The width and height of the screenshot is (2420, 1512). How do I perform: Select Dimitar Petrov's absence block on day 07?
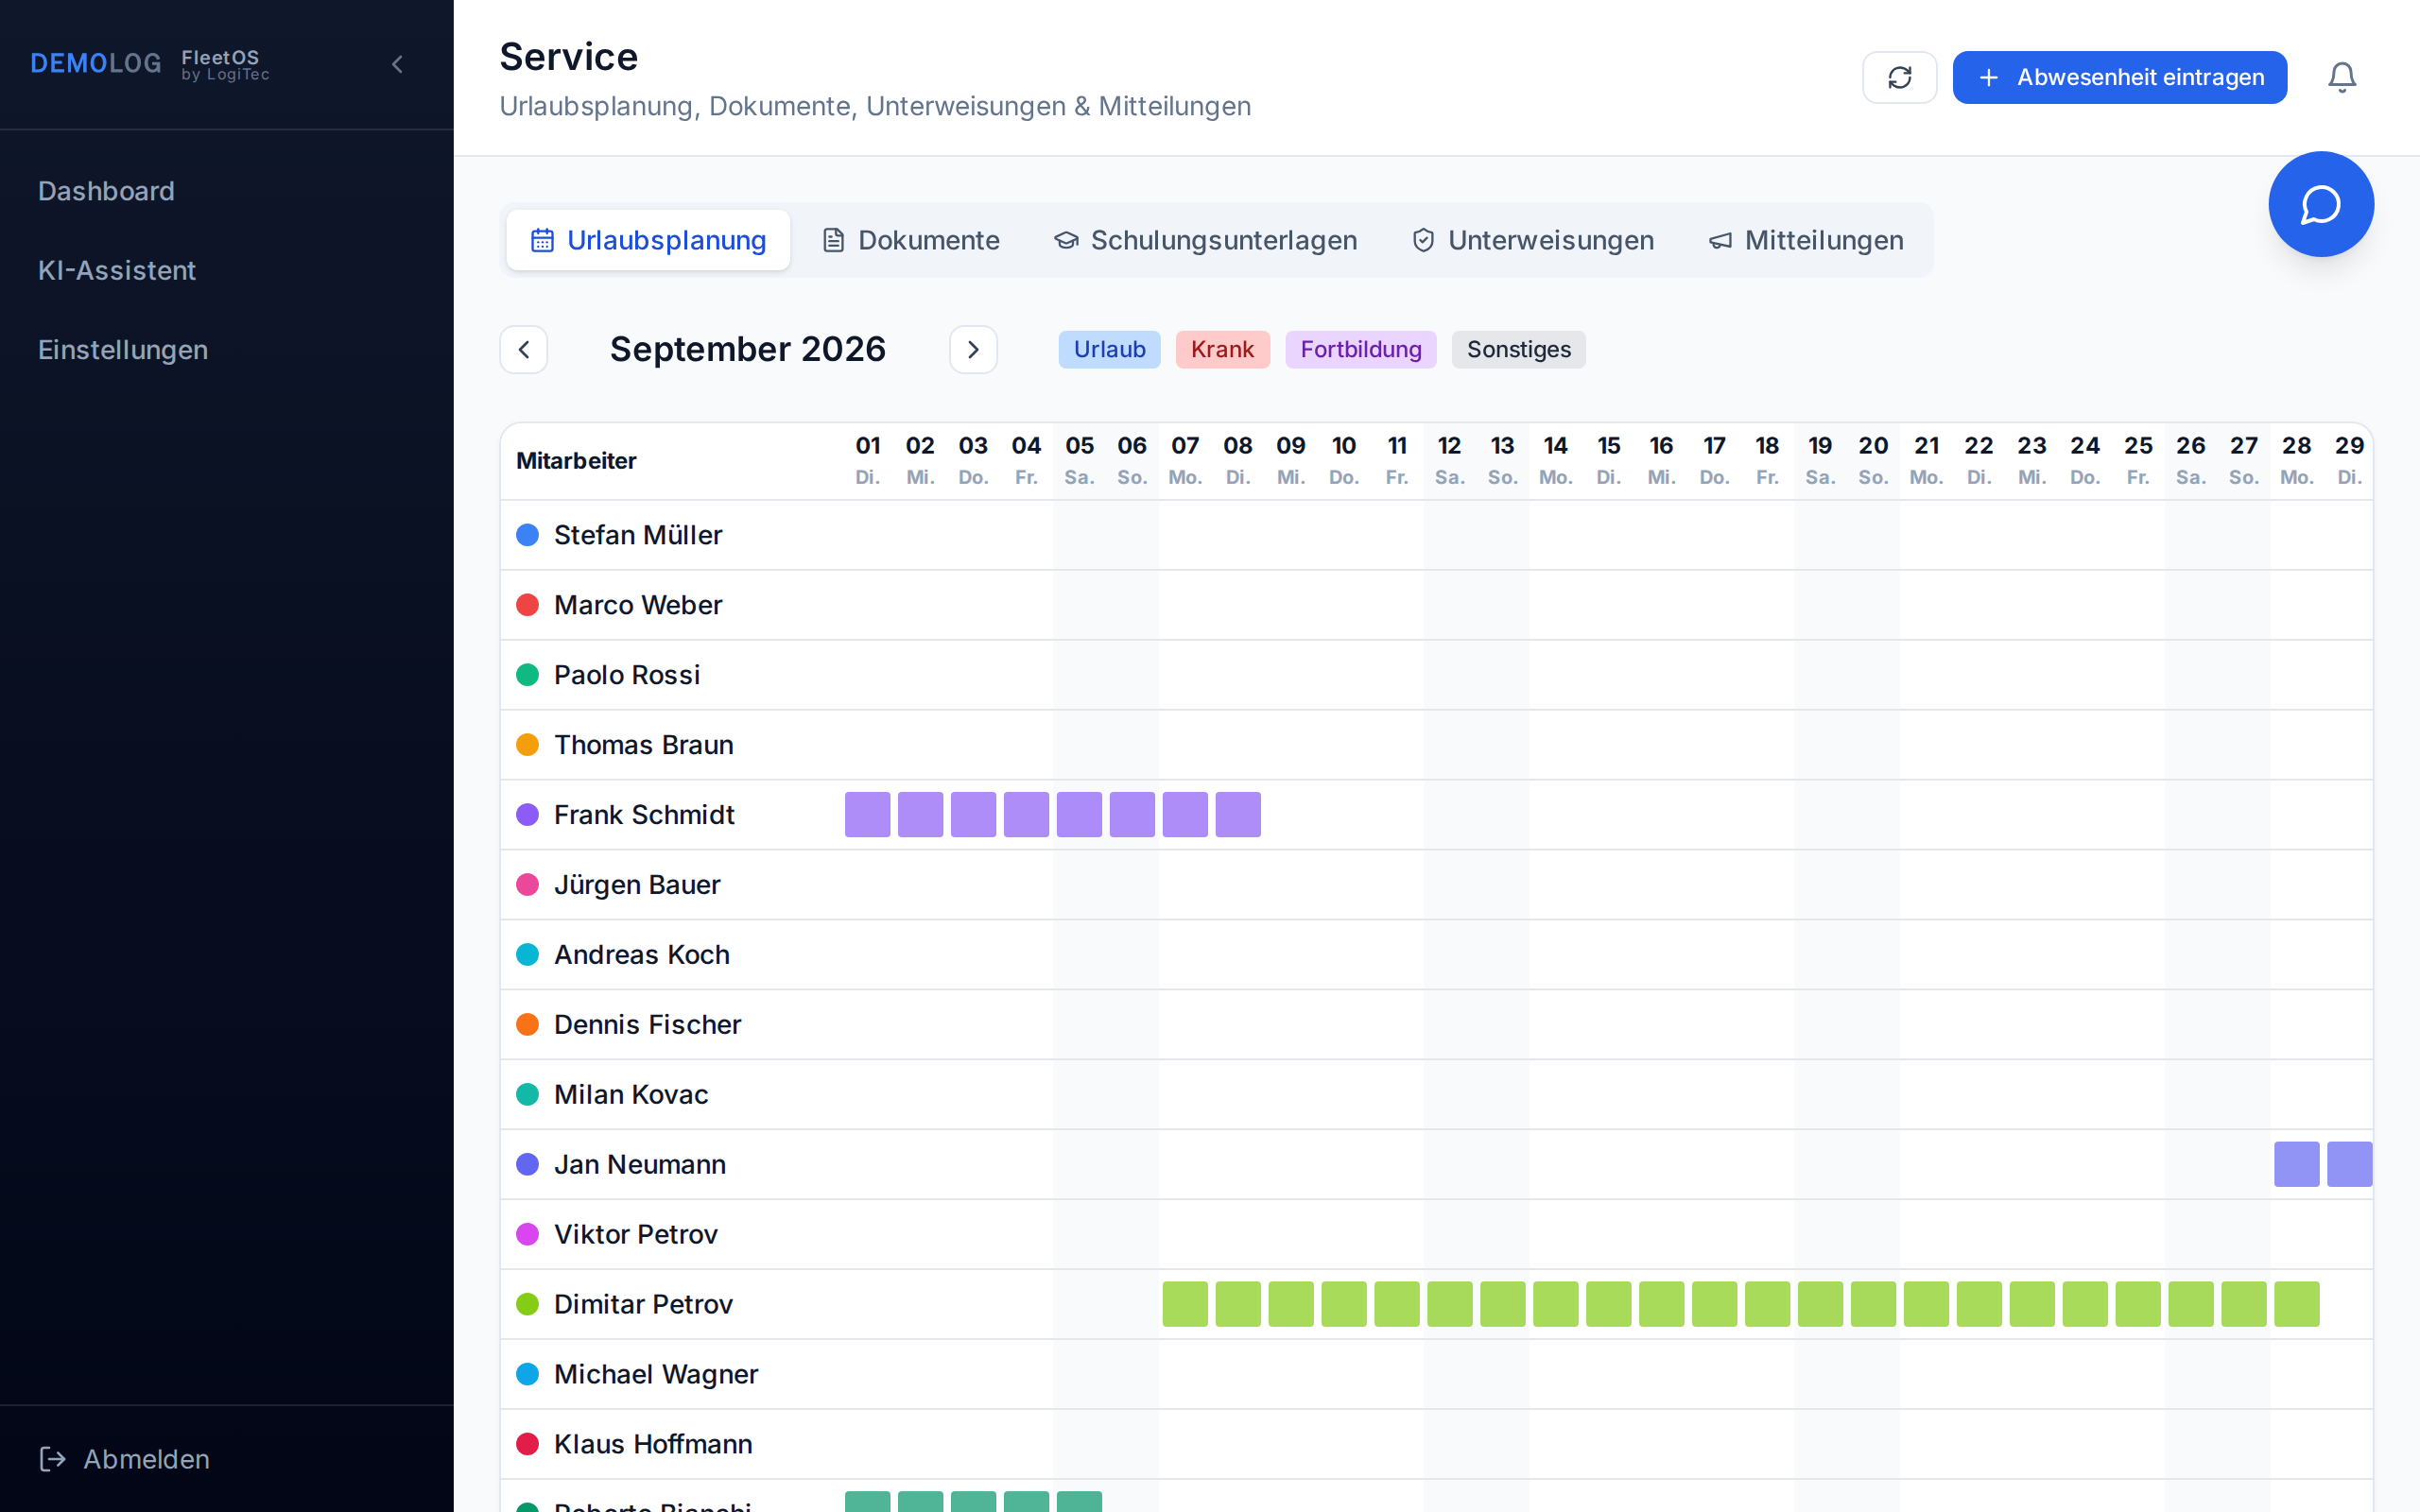pyautogui.click(x=1185, y=1304)
